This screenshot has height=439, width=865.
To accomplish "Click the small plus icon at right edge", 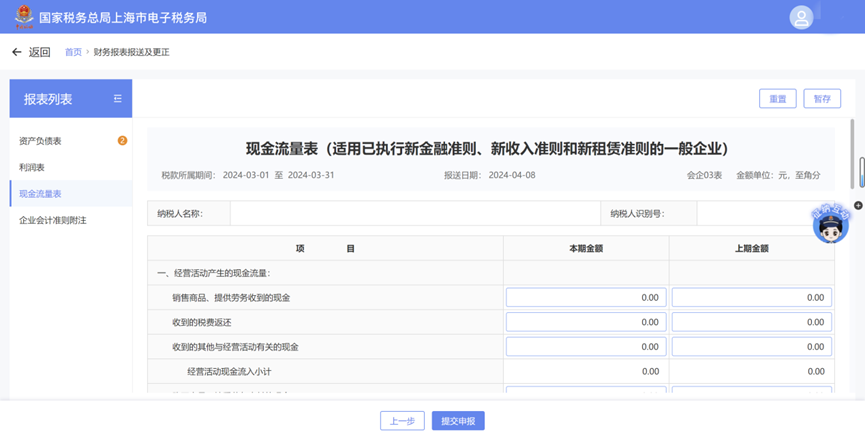I will pyautogui.click(x=858, y=205).
